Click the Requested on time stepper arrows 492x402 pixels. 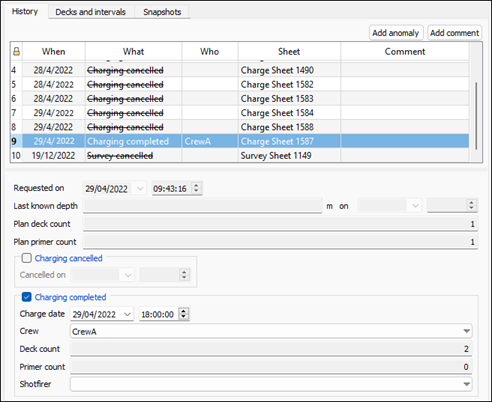(x=196, y=188)
